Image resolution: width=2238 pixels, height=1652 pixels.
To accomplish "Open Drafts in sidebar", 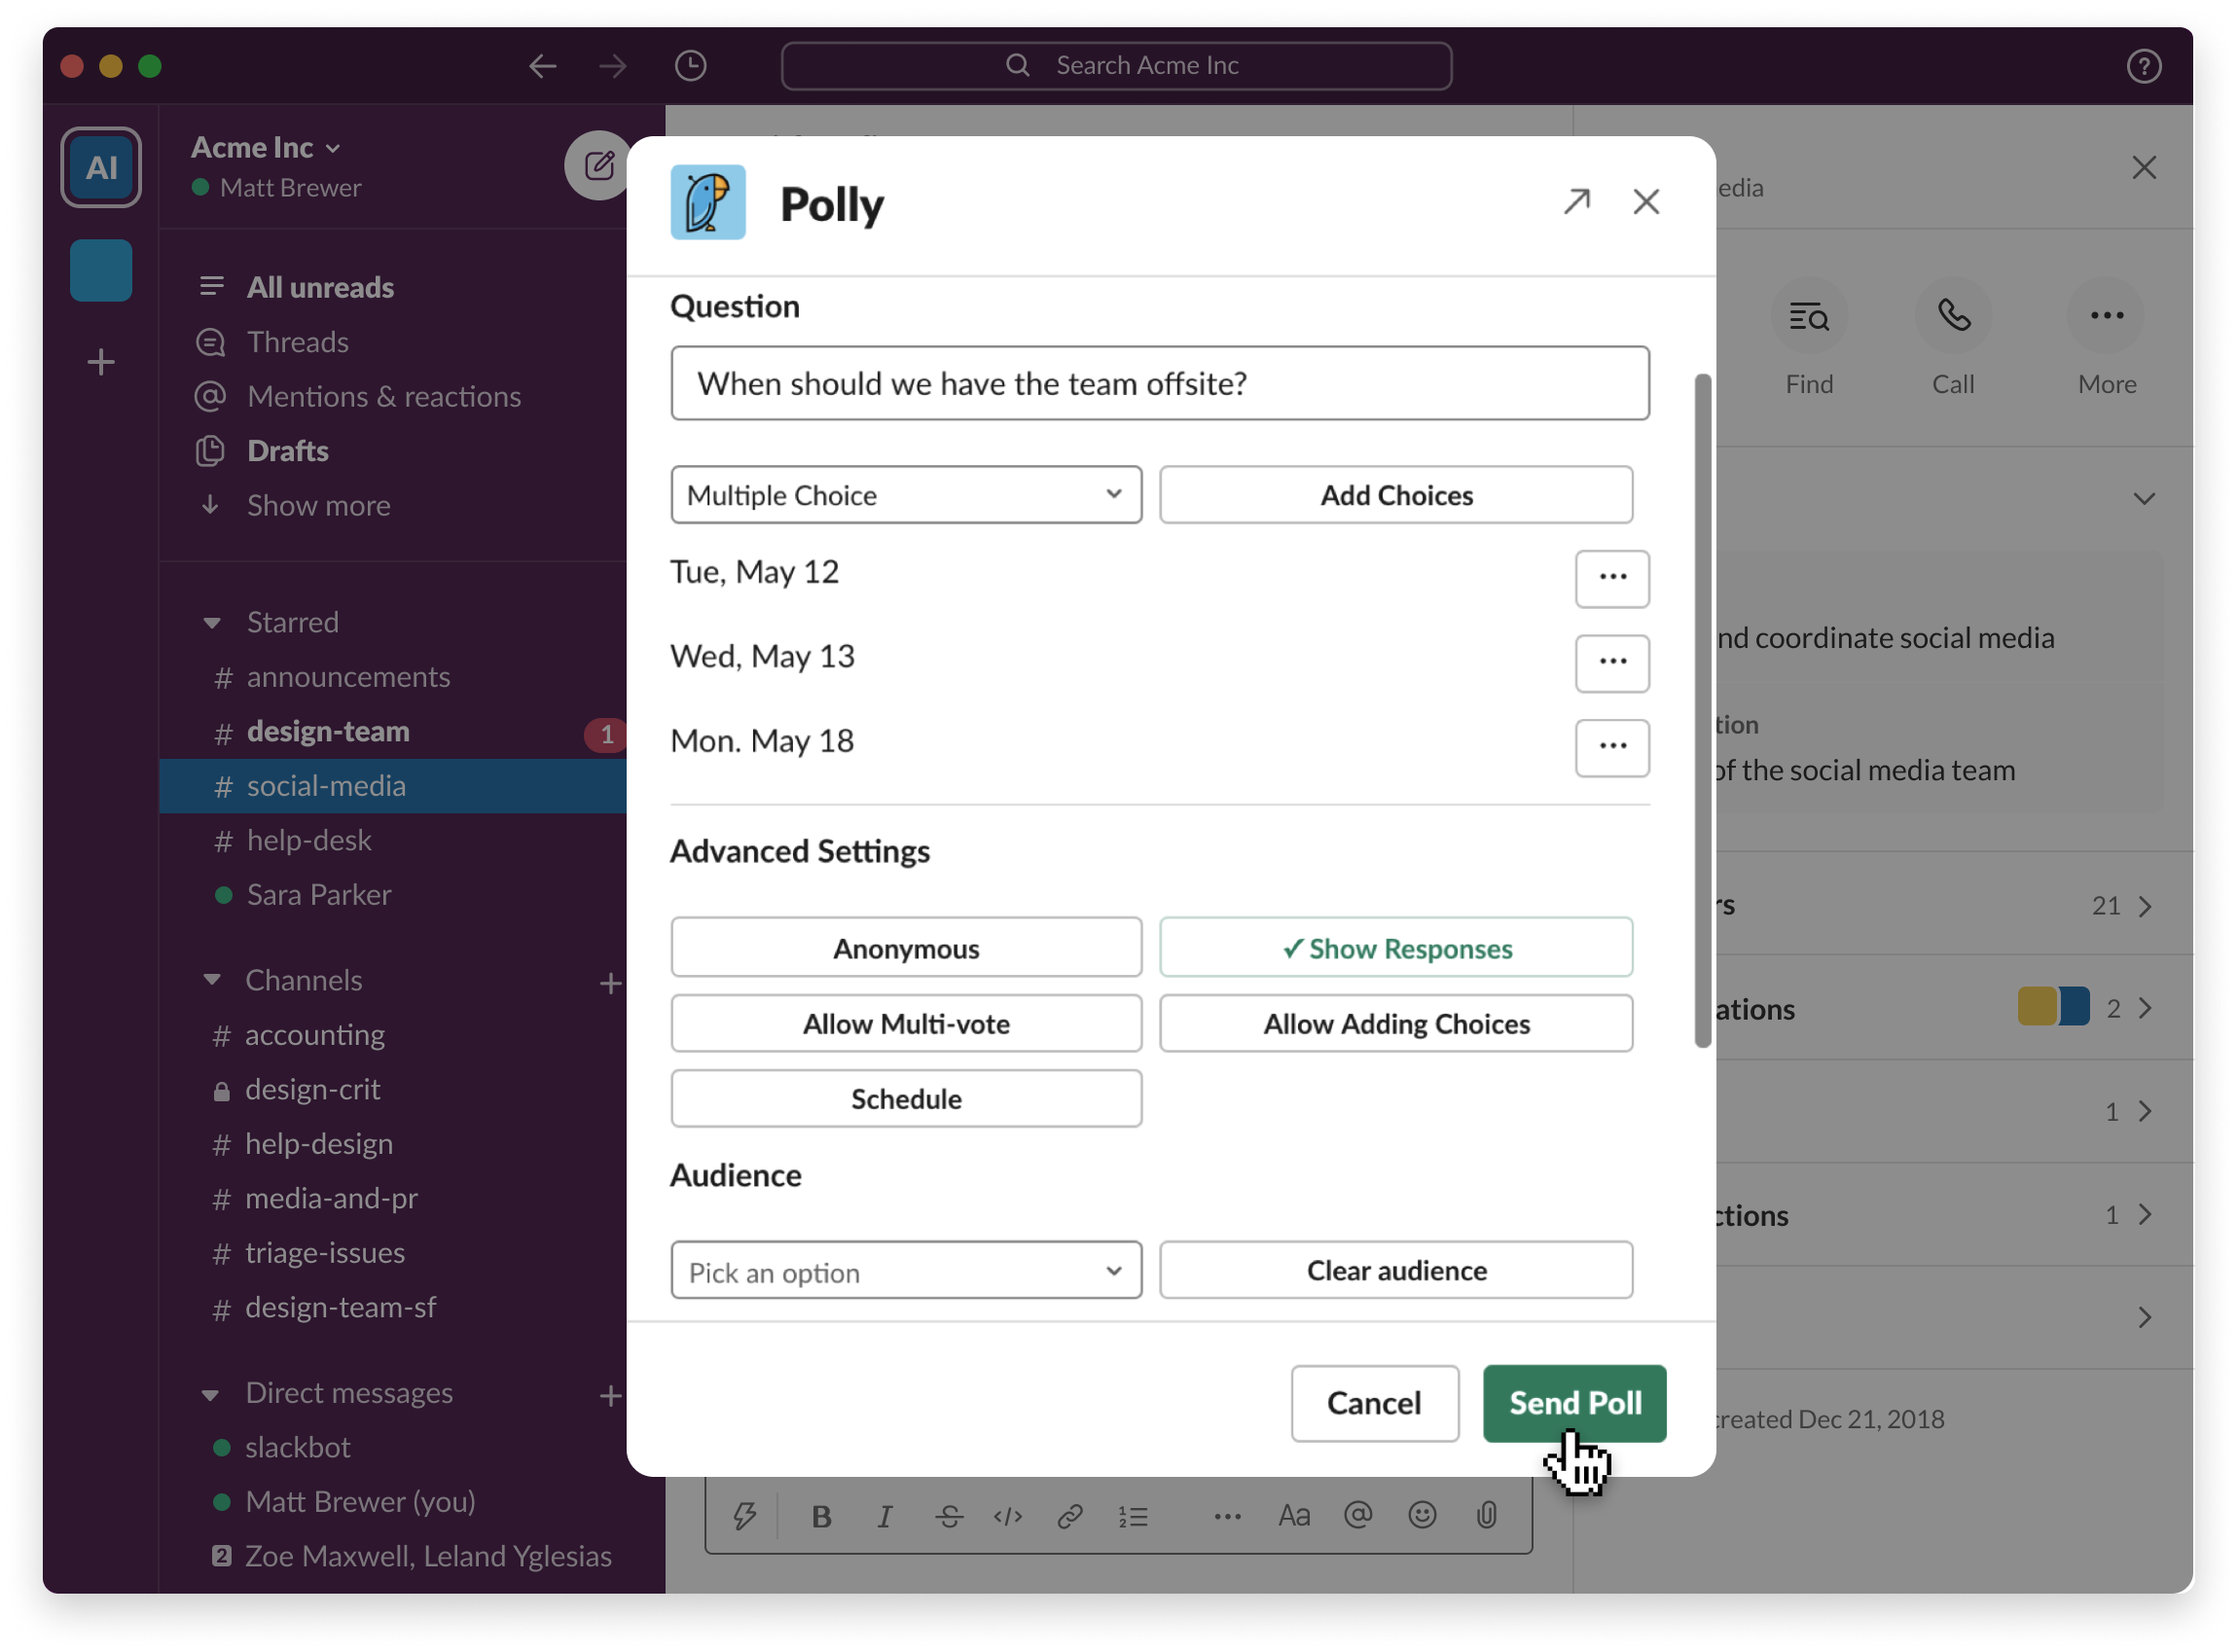I will click(287, 451).
